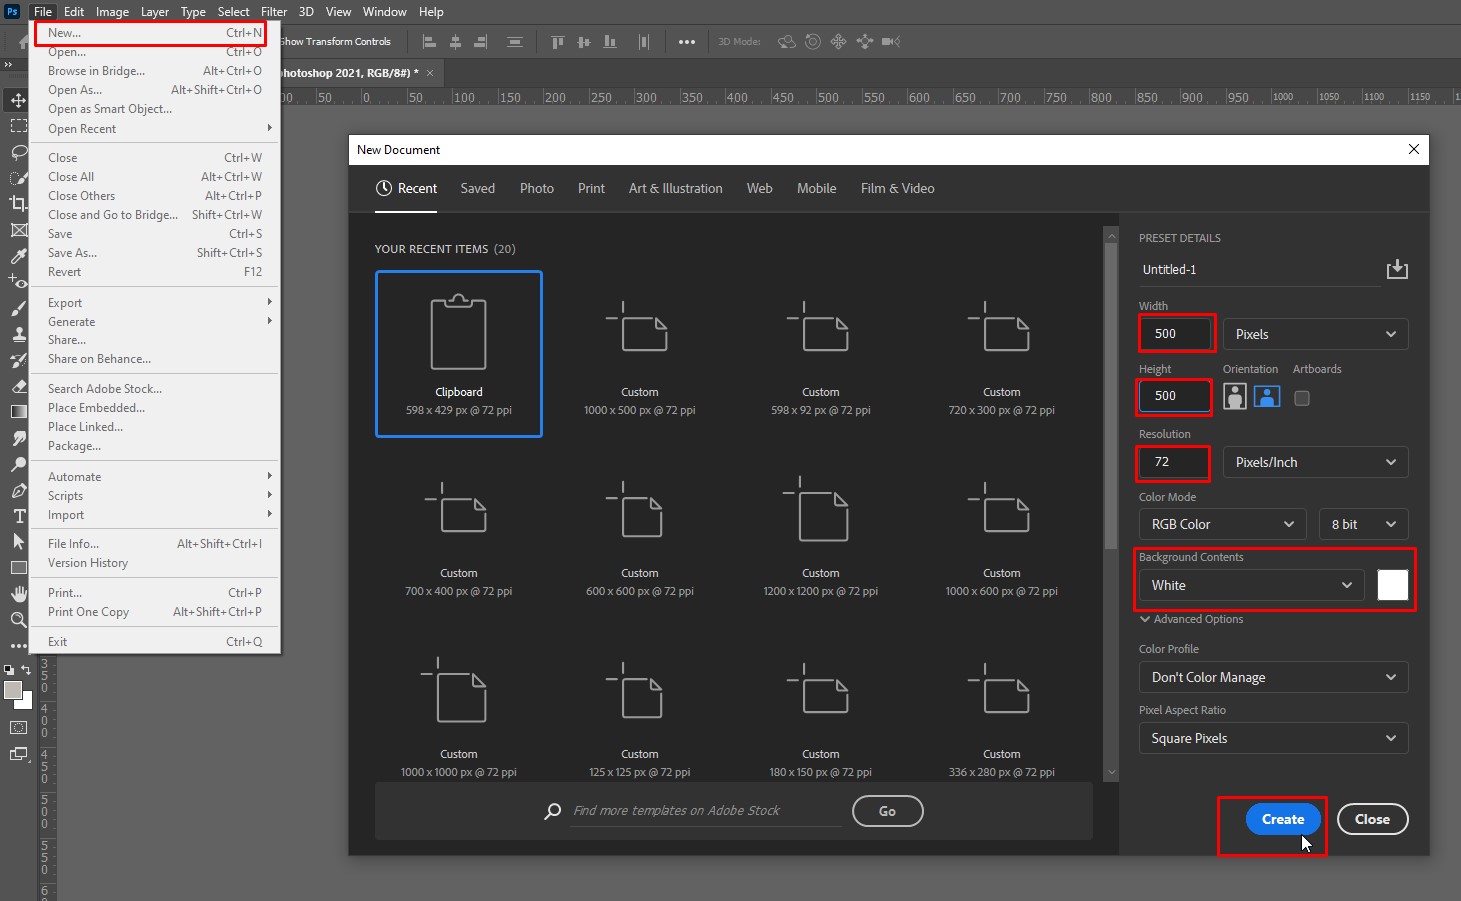Set orientation to portrait
This screenshot has width=1461, height=901.
pos(1235,397)
